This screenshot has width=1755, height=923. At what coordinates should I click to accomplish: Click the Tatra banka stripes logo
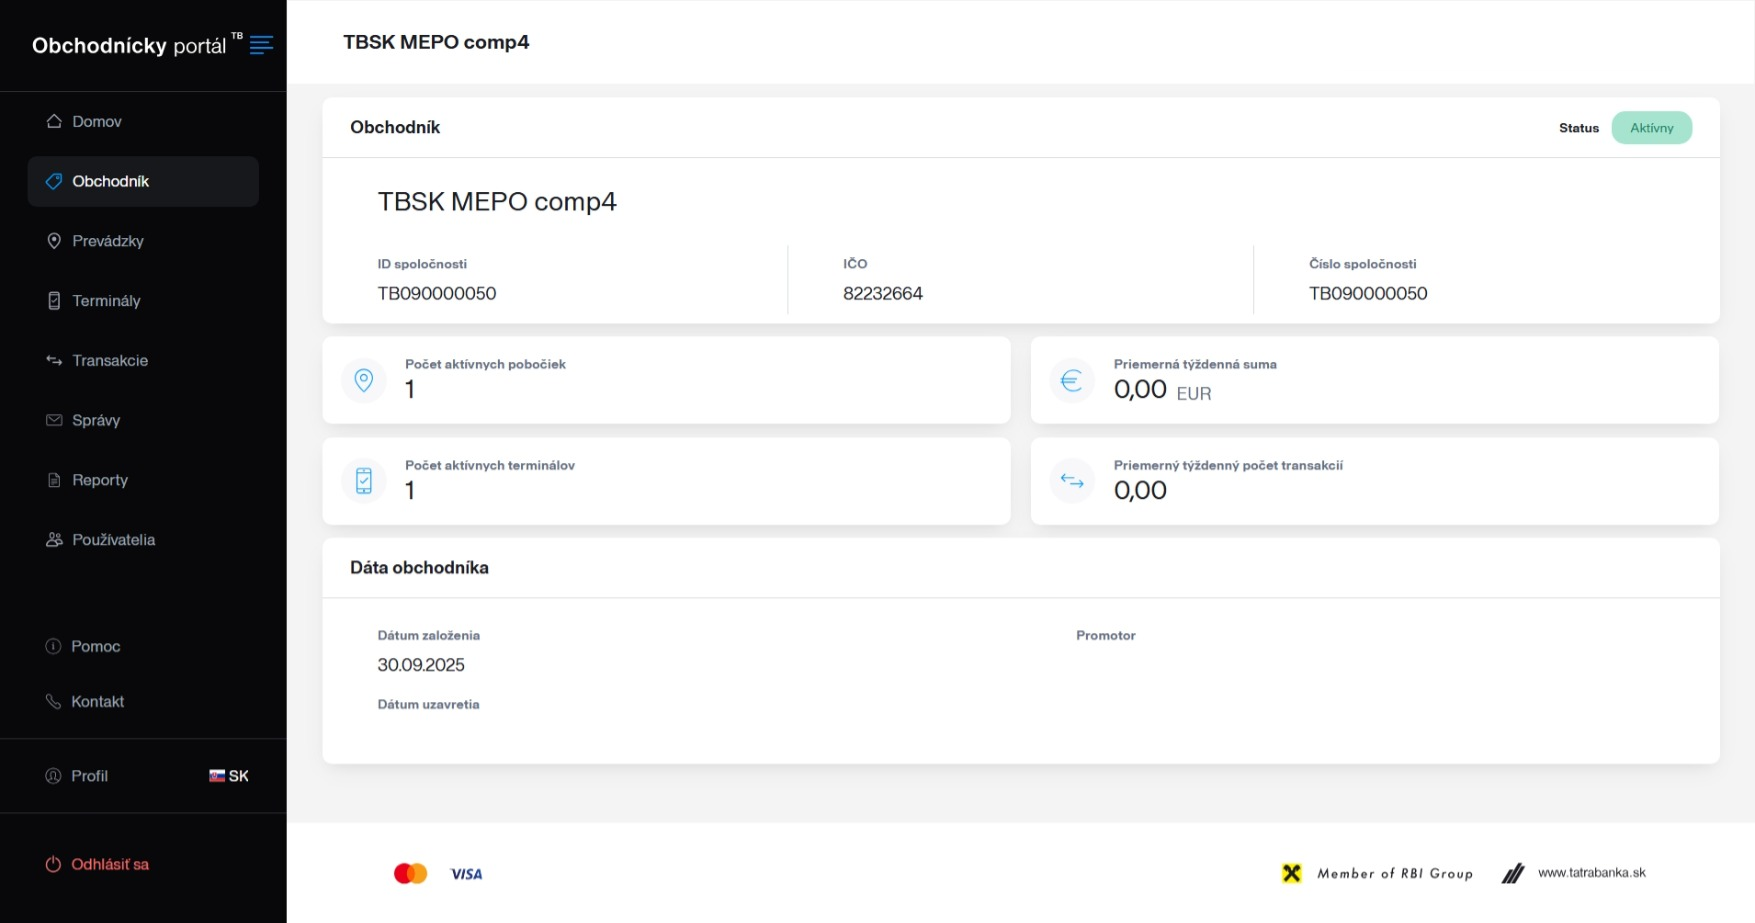tap(1513, 873)
